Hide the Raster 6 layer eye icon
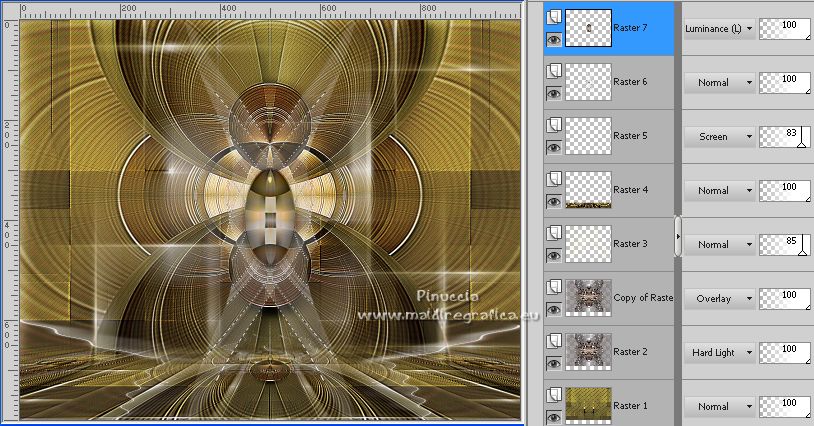The height and width of the screenshot is (426, 814). tap(554, 93)
